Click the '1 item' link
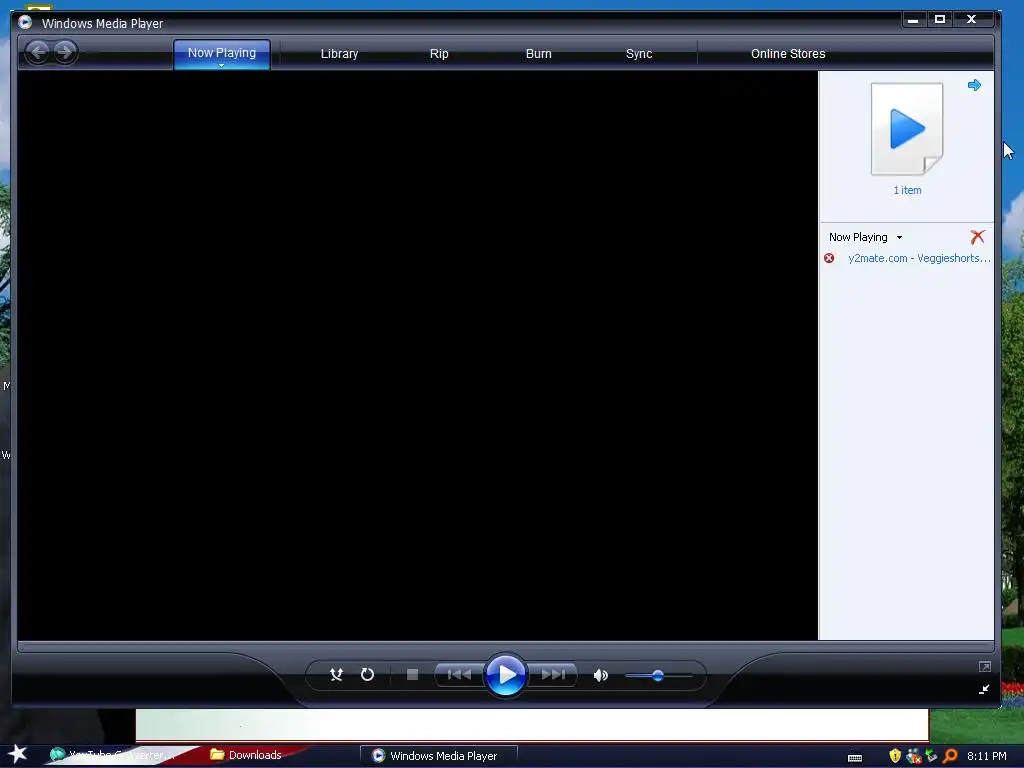The height and width of the screenshot is (768, 1024). coord(907,190)
